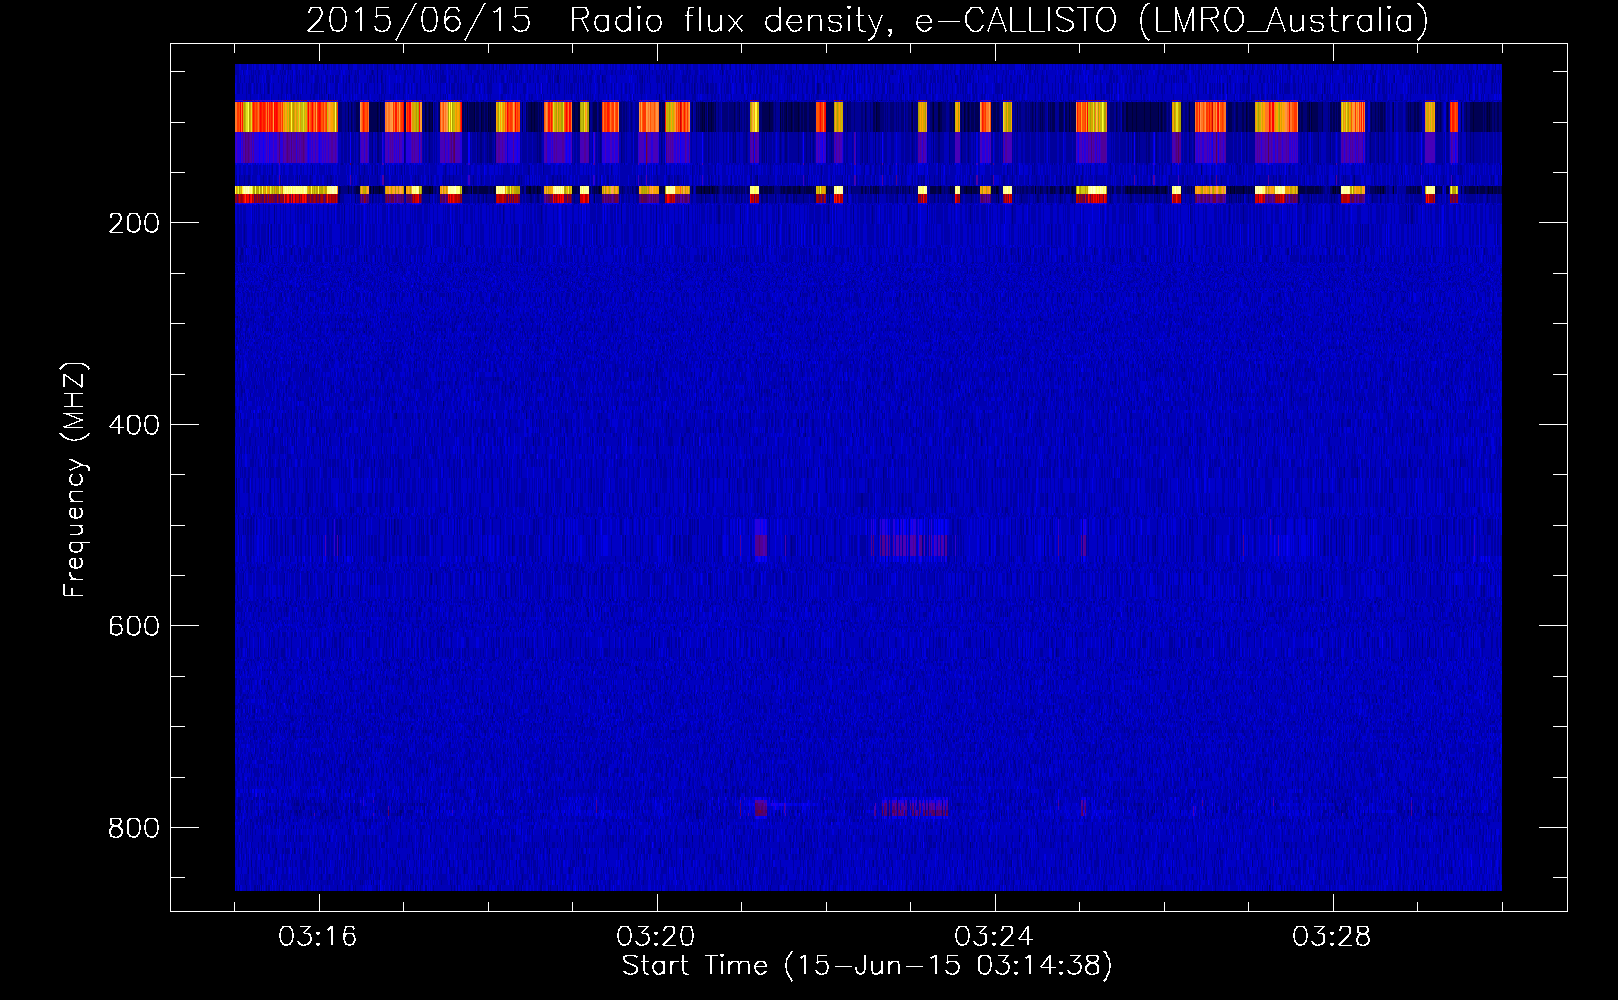Click the 03:28 time tick label
This screenshot has width=1618, height=1000.
point(1332,937)
